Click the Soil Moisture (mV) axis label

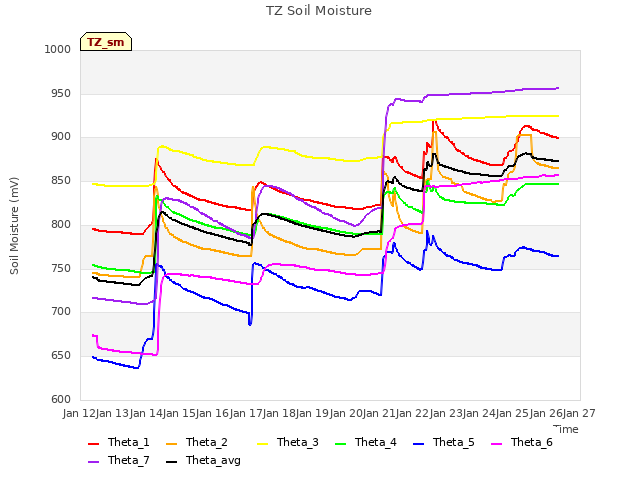14,225
